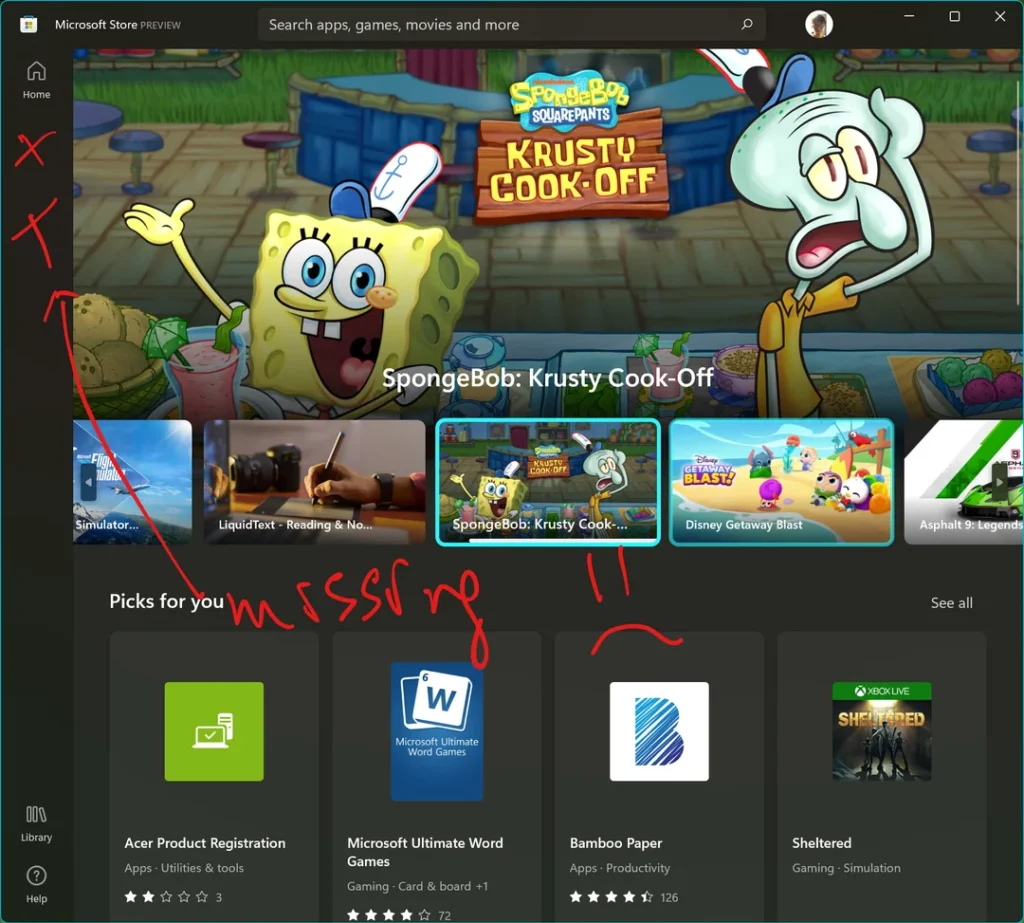Click the Microsoft Store logo icon

tap(28, 25)
